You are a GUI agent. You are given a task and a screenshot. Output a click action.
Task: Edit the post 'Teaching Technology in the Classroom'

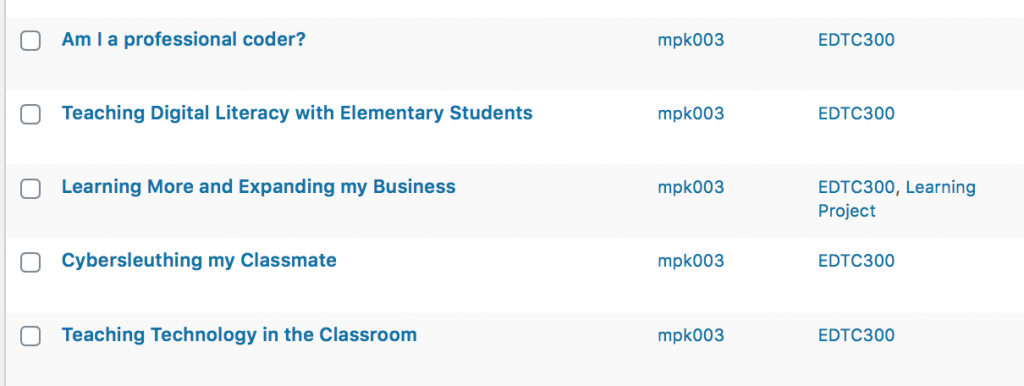coord(239,335)
